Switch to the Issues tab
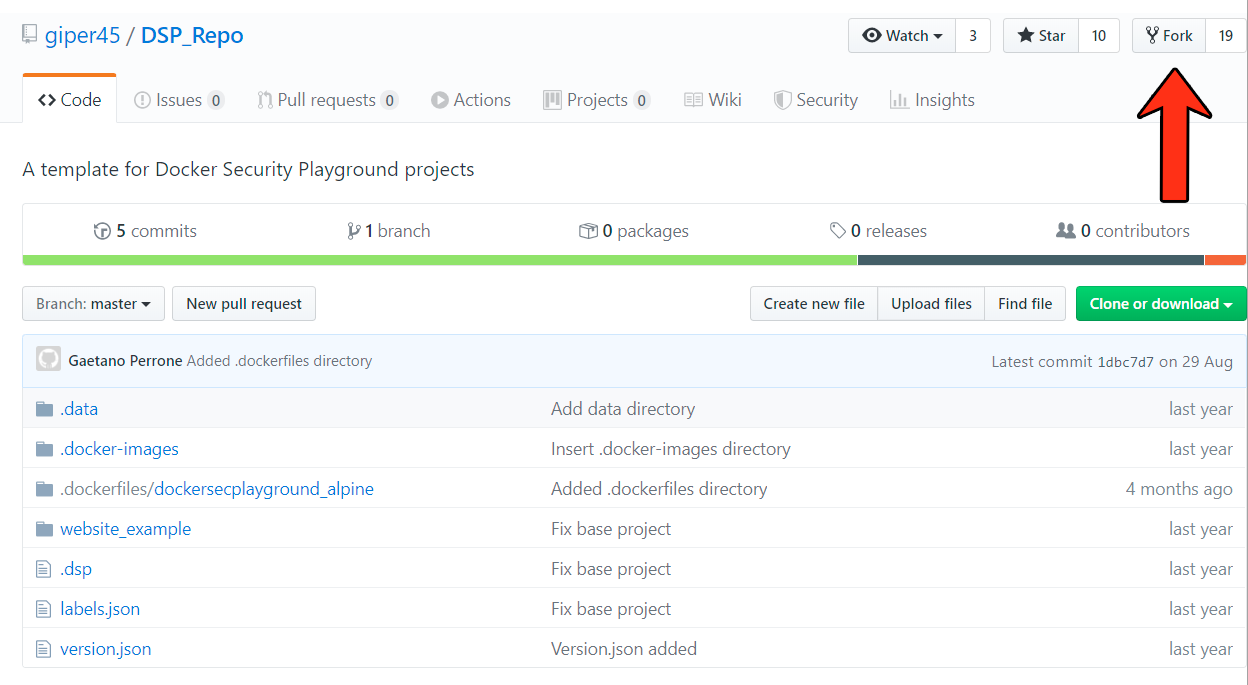Image resolution: width=1248 pixels, height=685 pixels. click(179, 100)
